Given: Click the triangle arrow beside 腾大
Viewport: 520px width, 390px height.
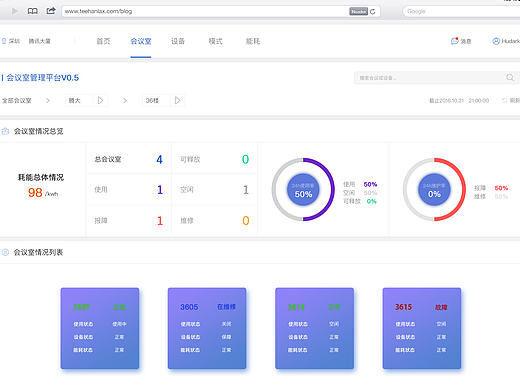Looking at the screenshot, I should click(100, 100).
